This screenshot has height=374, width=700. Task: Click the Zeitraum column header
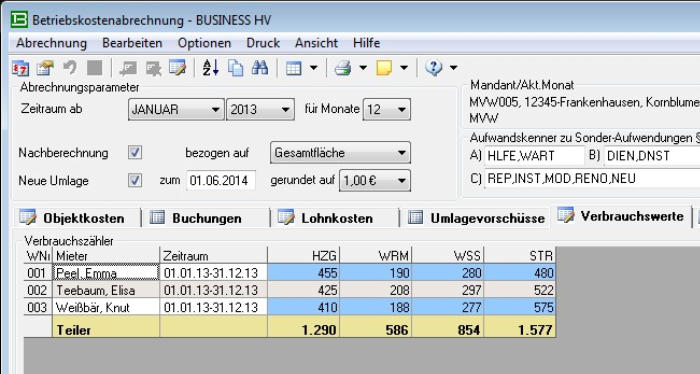(213, 256)
